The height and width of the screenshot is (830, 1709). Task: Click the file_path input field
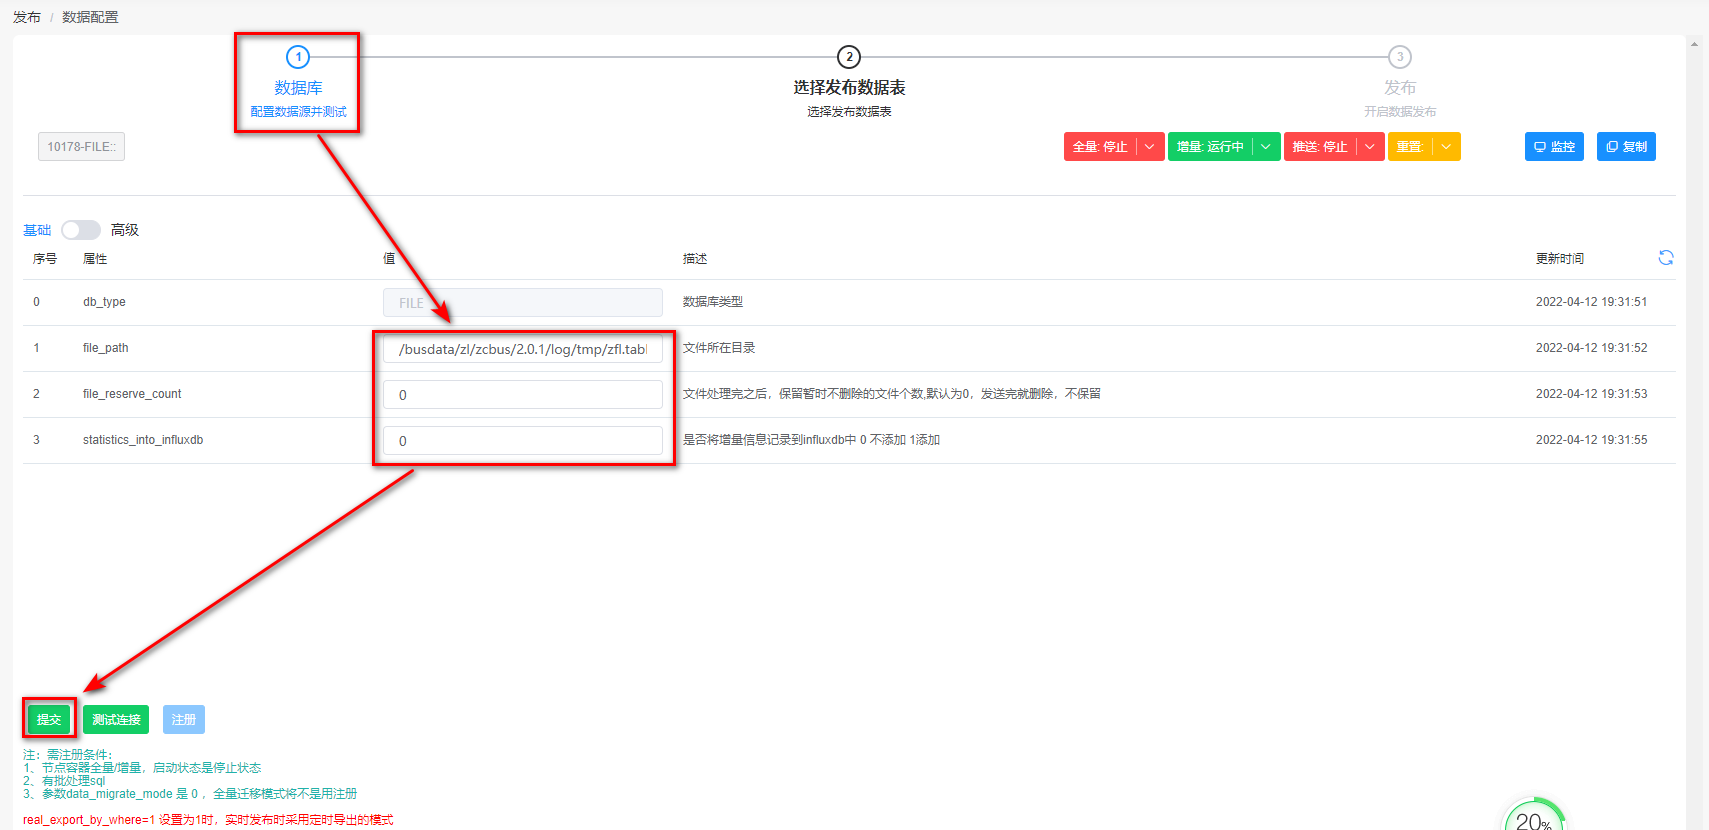[x=522, y=349]
